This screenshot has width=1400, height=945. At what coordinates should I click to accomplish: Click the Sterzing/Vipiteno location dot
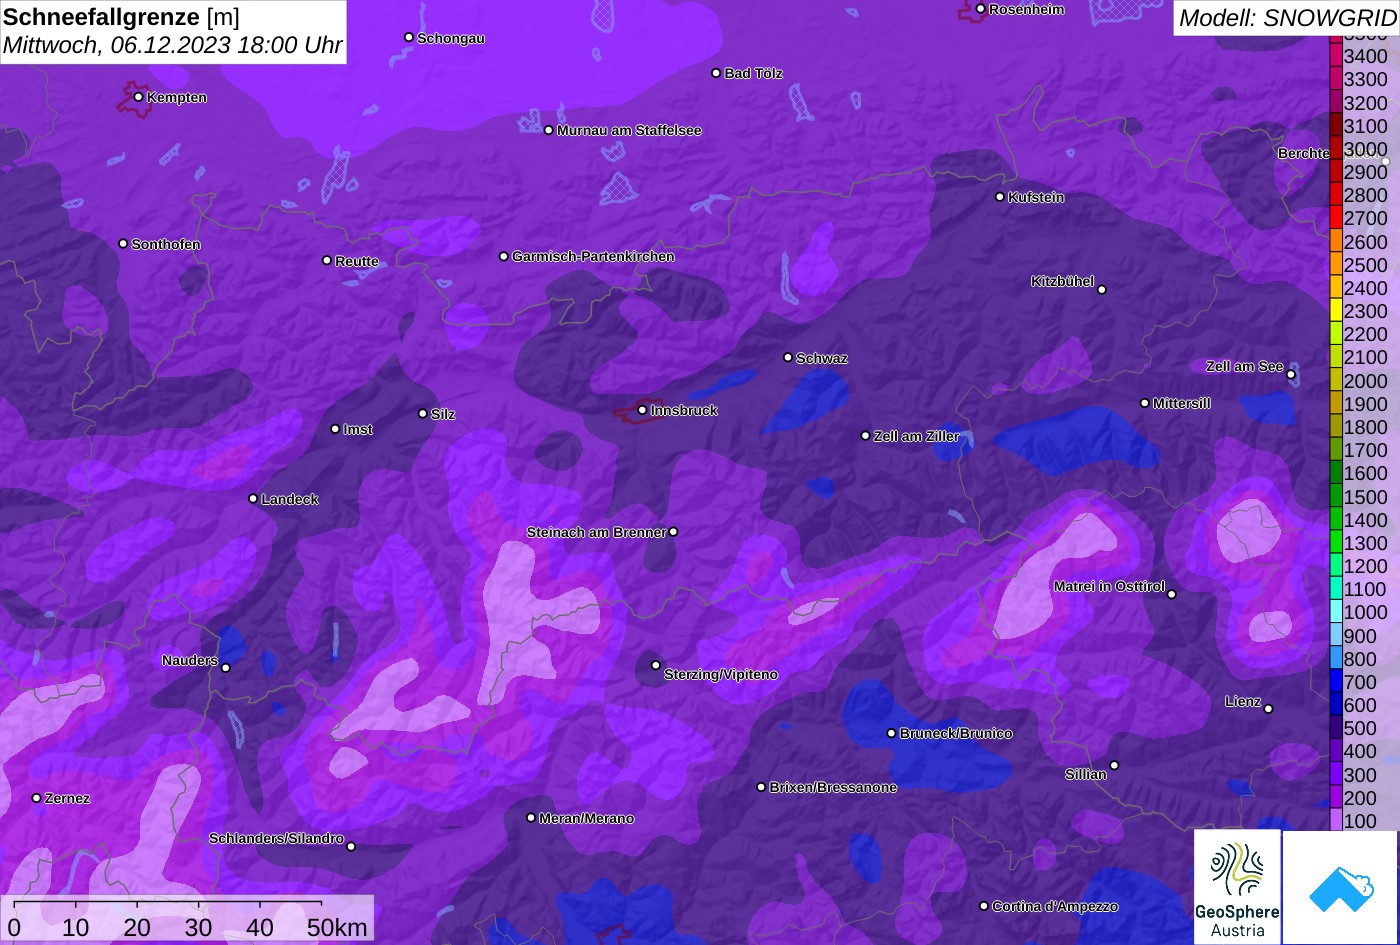(x=656, y=665)
